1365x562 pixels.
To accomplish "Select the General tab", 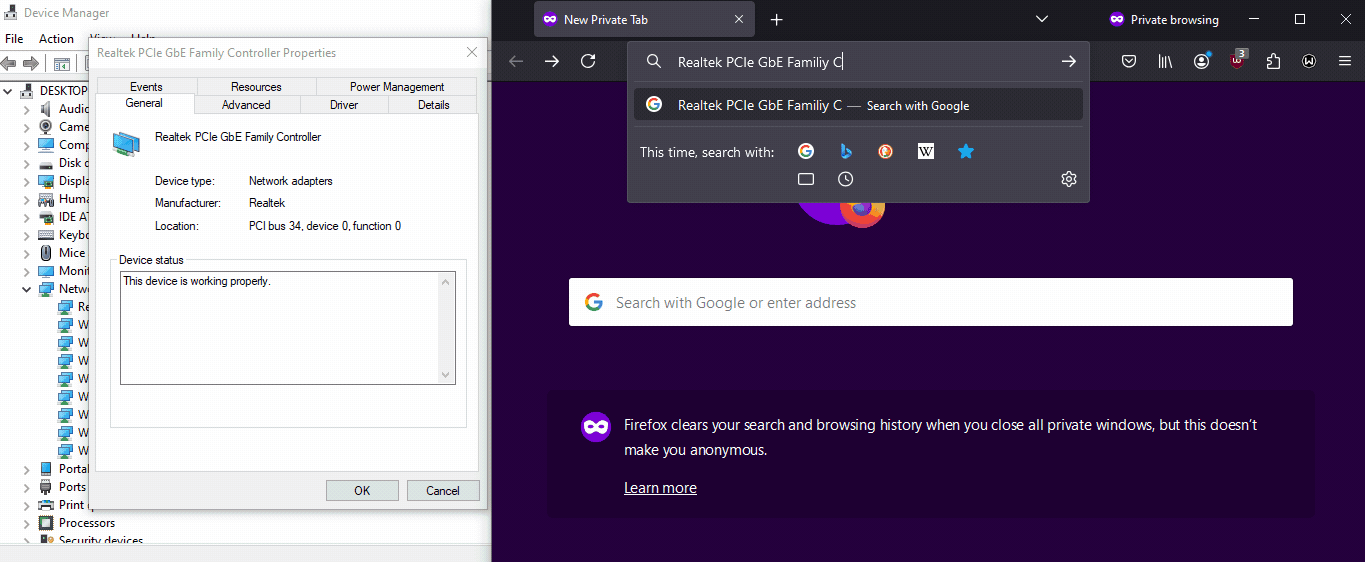I will pyautogui.click(x=144, y=103).
